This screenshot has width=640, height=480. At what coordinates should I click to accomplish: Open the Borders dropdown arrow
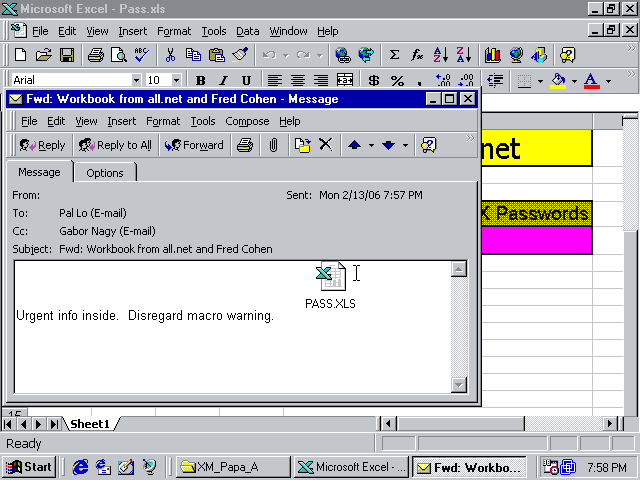point(540,81)
